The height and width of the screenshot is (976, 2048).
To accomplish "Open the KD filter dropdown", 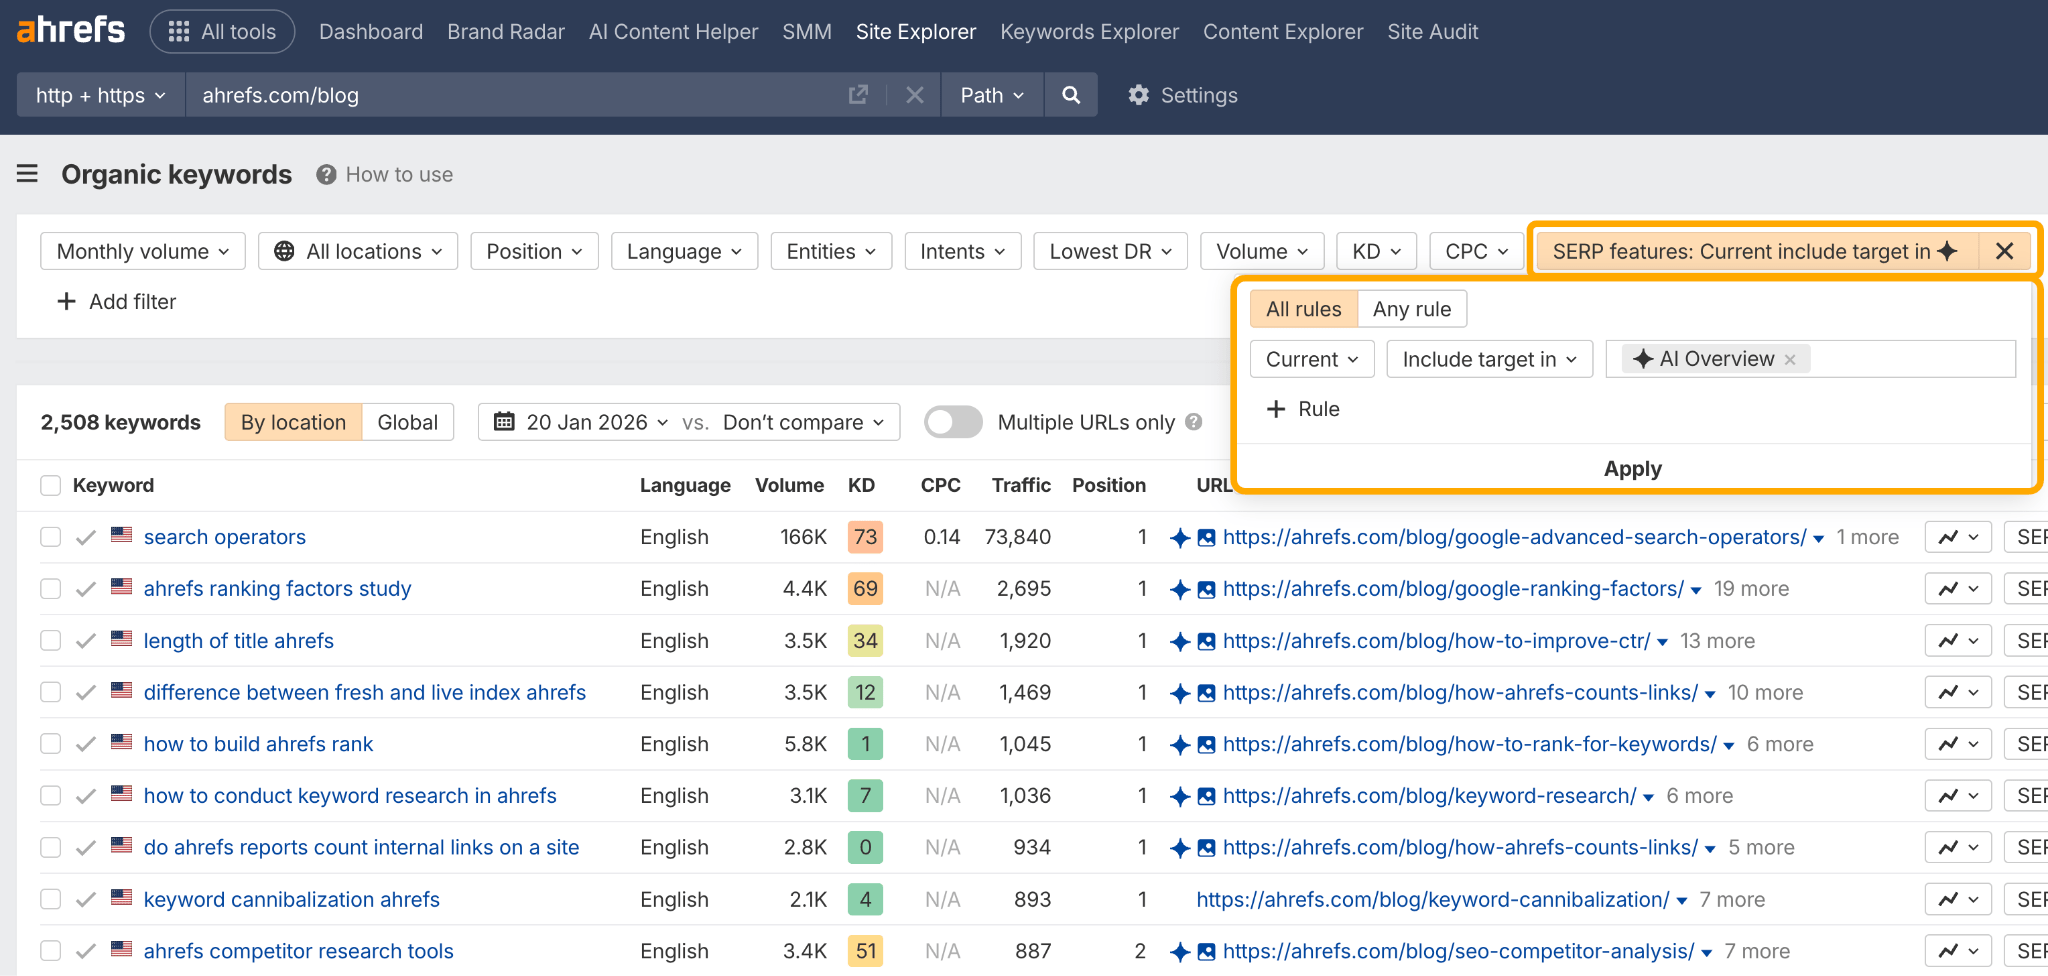I will pyautogui.click(x=1376, y=251).
